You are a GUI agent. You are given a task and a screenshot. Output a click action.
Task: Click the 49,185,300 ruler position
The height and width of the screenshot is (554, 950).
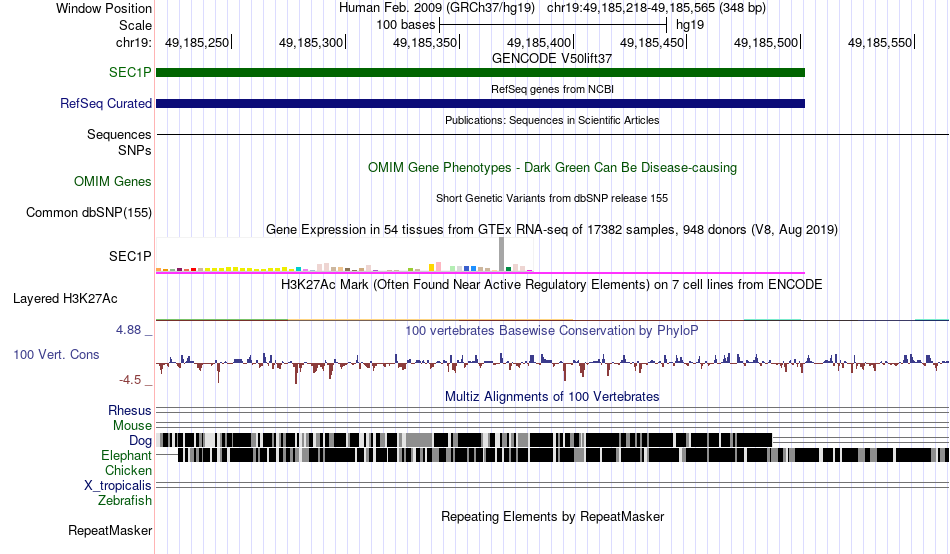pos(311,42)
